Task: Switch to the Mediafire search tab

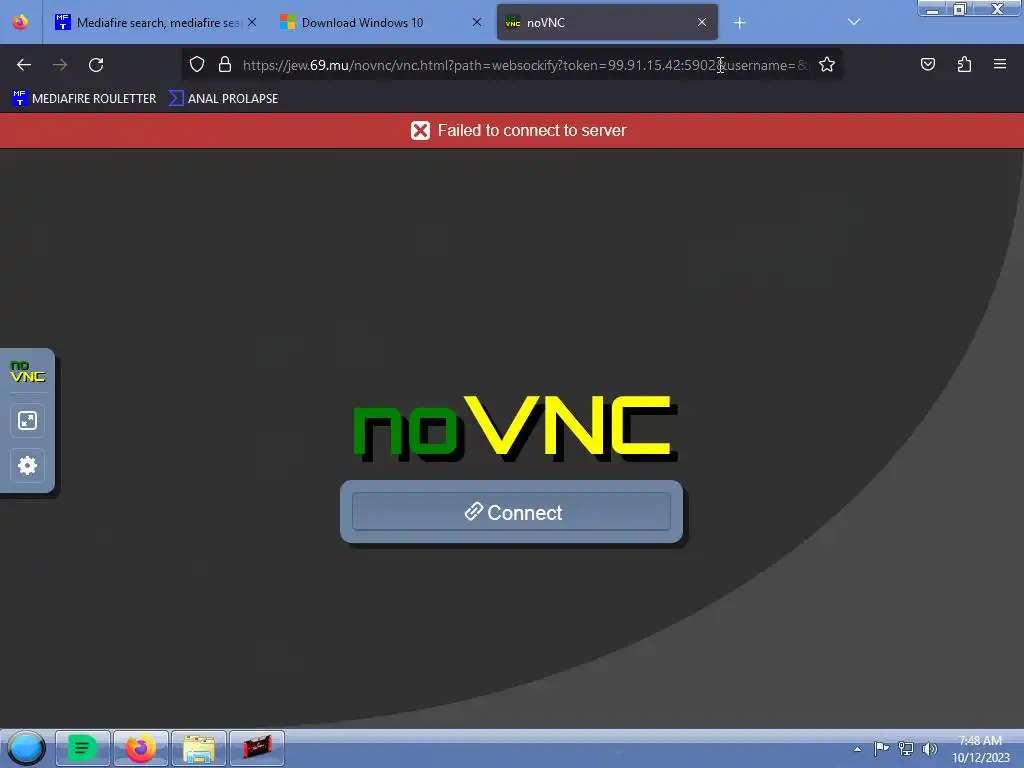Action: [157, 22]
